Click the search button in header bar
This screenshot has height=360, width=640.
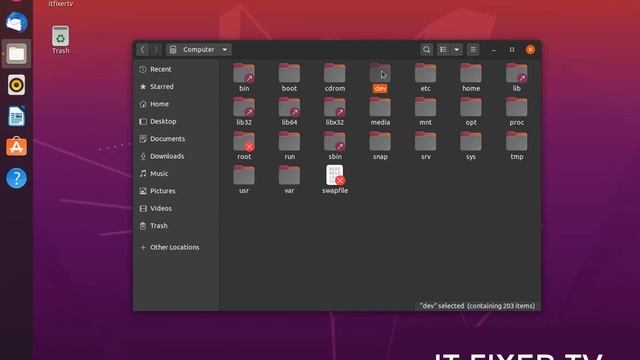click(427, 50)
